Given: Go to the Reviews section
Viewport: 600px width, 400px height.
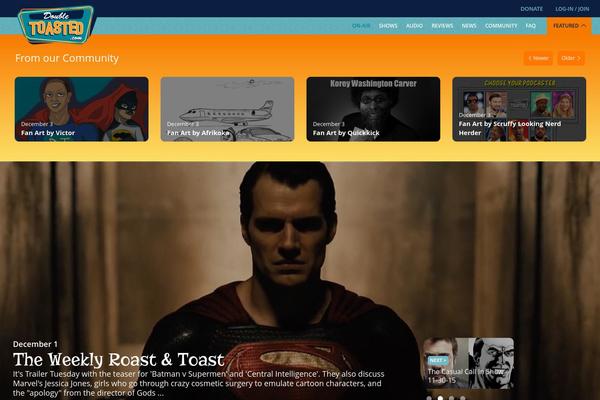Looking at the screenshot, I should pos(442,26).
